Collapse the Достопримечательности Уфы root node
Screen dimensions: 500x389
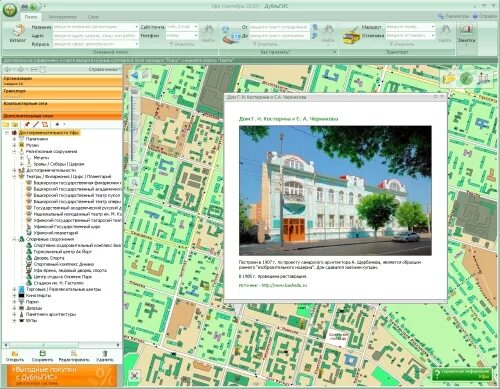pos(7,133)
